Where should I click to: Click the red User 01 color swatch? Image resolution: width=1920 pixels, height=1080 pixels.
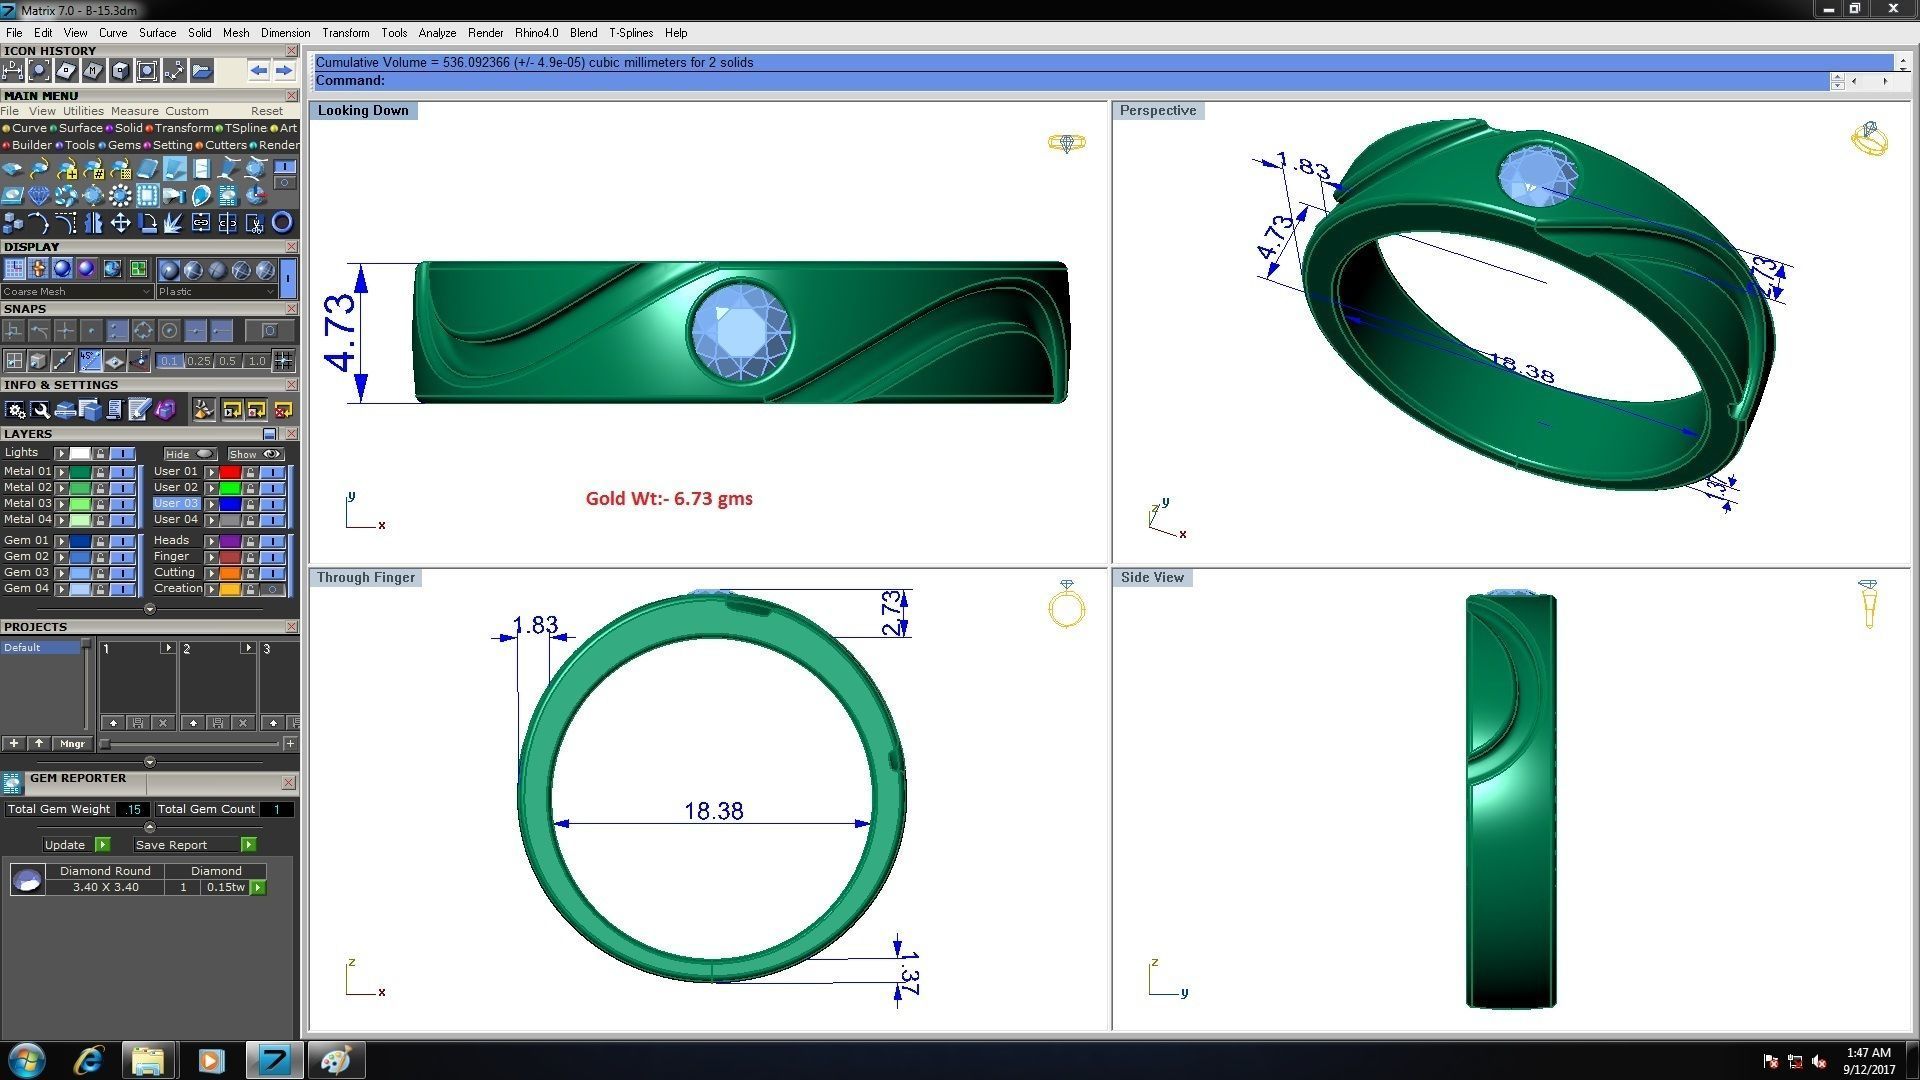230,472
